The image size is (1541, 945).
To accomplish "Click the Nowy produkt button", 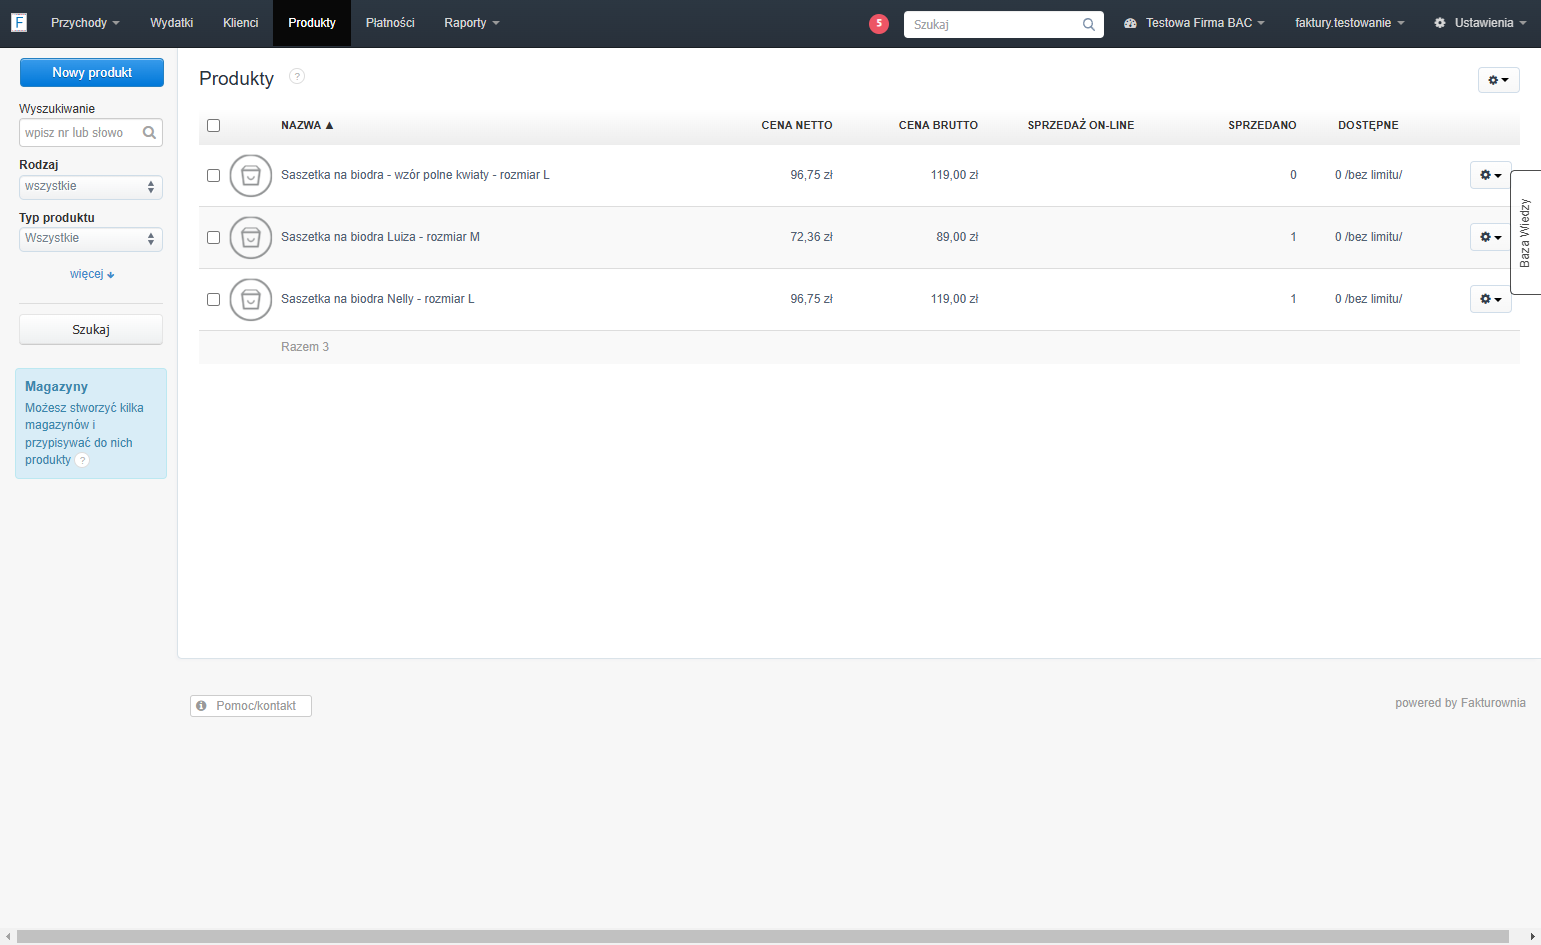I will coord(92,72).
